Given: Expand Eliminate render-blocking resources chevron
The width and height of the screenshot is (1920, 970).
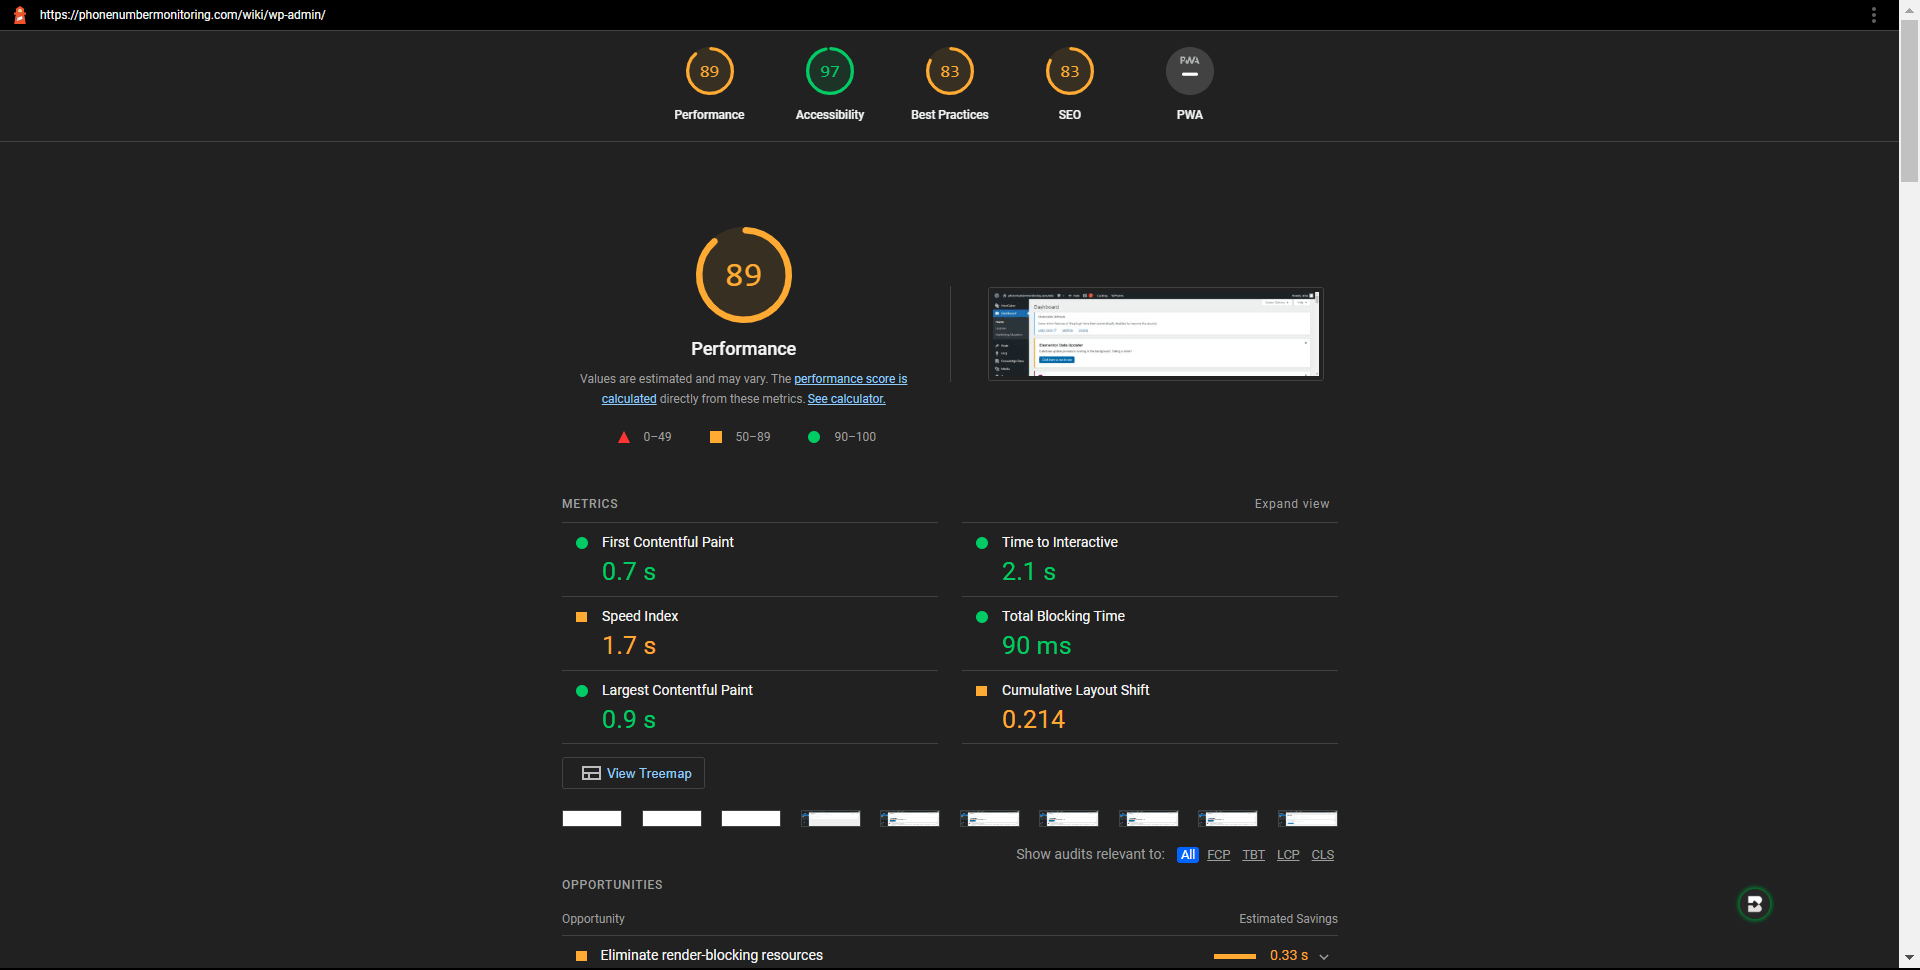Looking at the screenshot, I should (1324, 957).
